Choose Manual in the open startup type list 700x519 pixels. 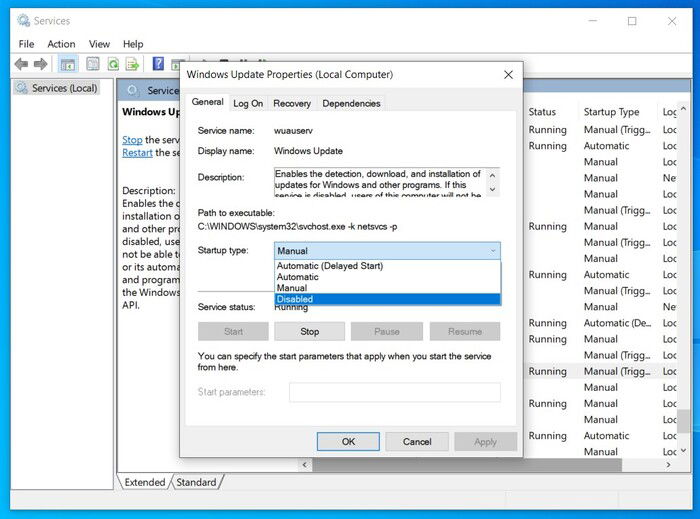tap(388, 288)
